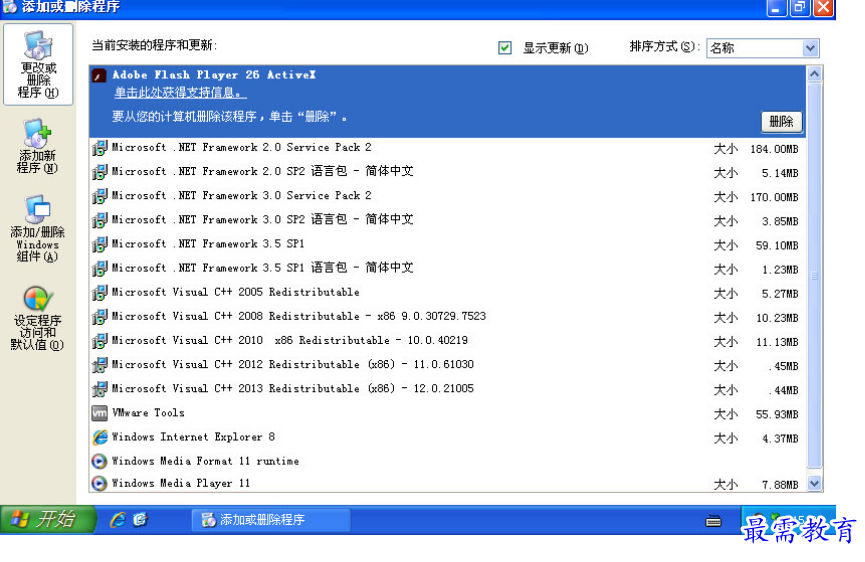The width and height of the screenshot is (865, 562).
Task: Click icon for .NET Framework 3.5 SP1 entry
Action: [99, 244]
